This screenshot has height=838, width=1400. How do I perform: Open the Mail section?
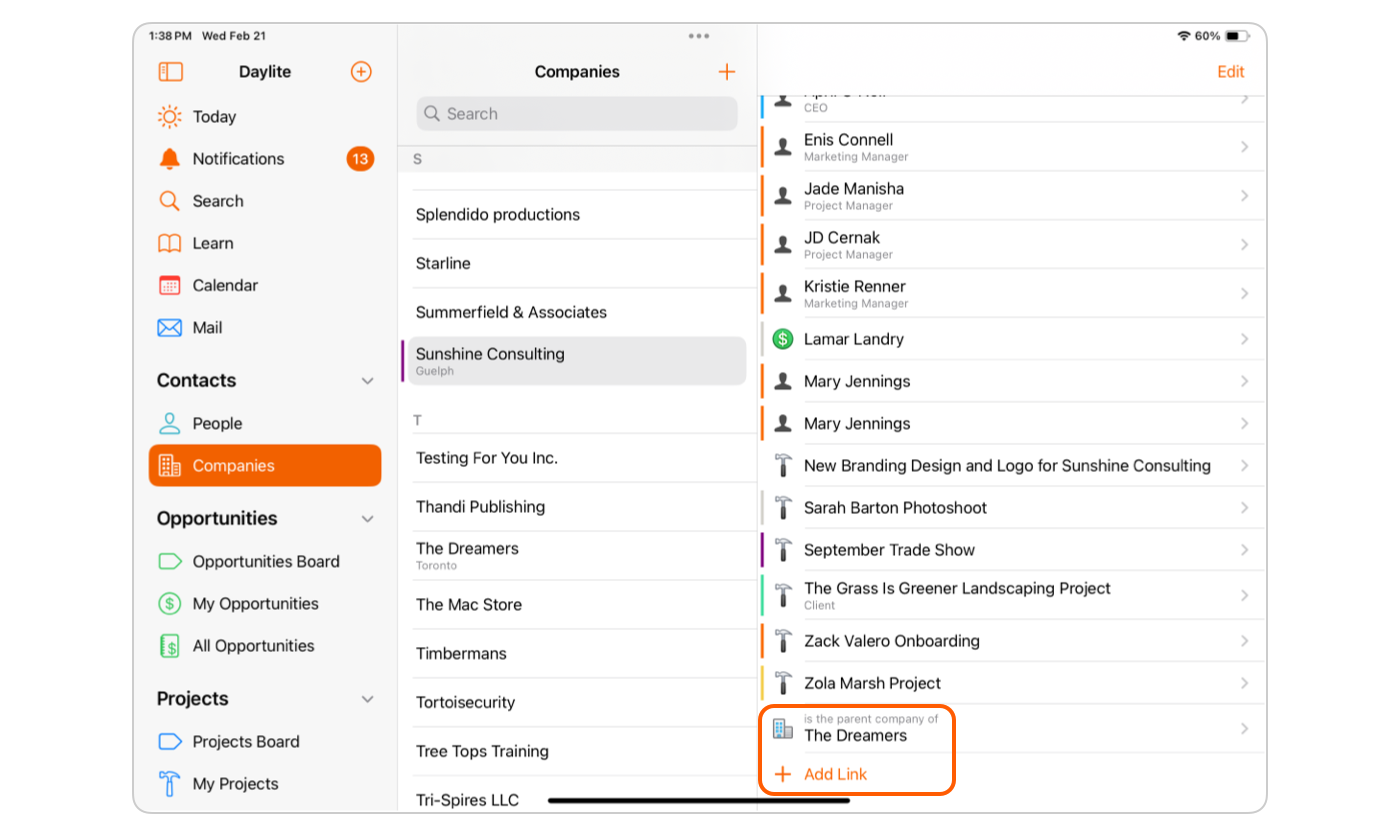[207, 328]
